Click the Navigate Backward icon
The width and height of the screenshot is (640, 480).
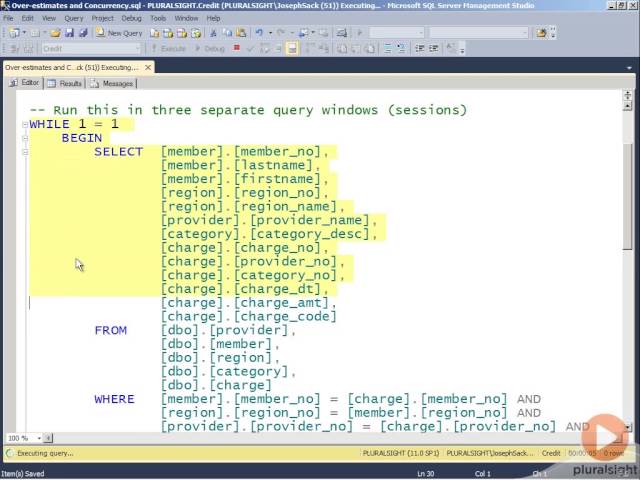(303, 33)
